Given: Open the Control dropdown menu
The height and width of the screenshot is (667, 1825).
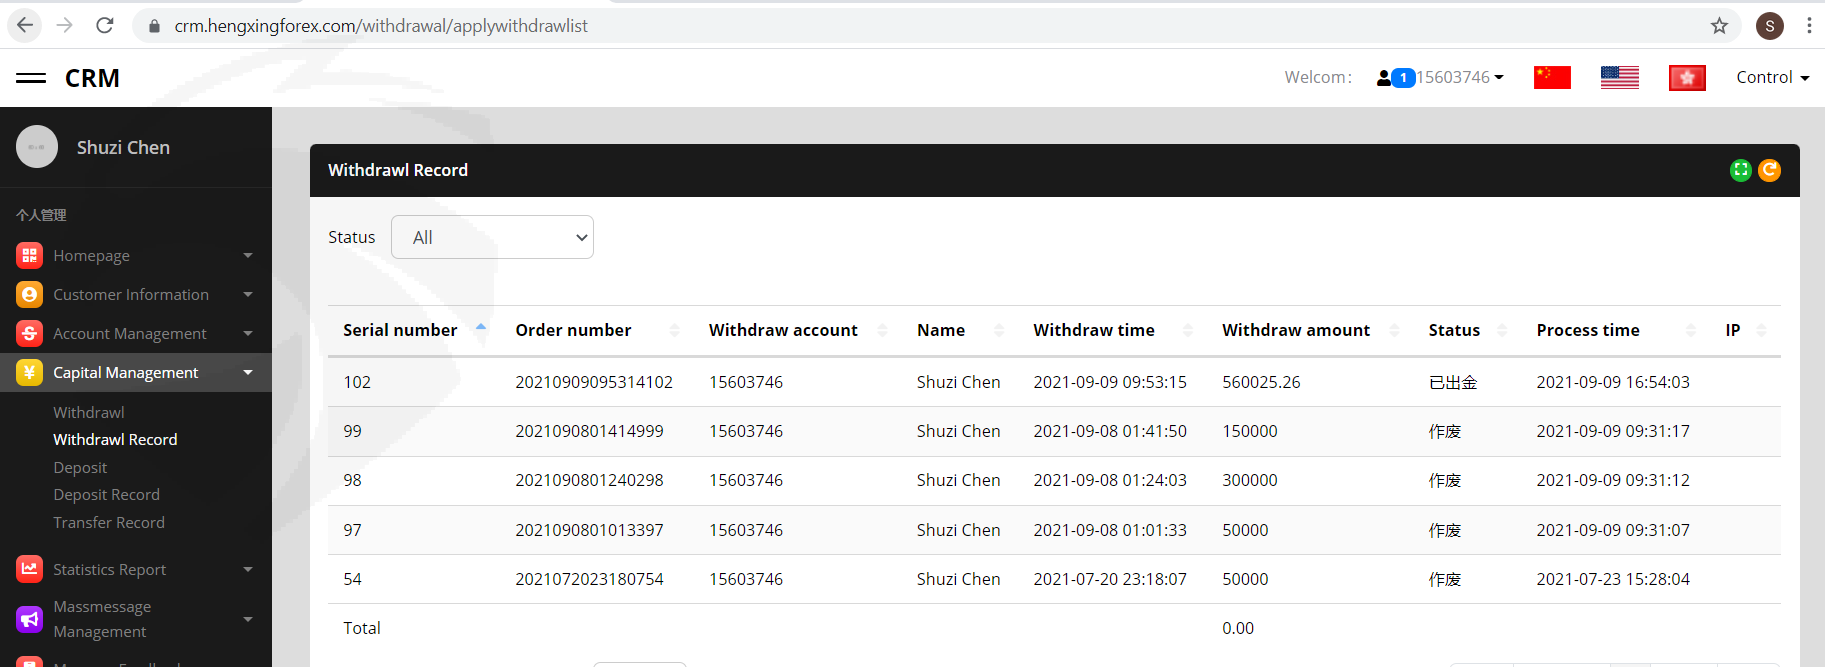Looking at the screenshot, I should [x=1772, y=77].
